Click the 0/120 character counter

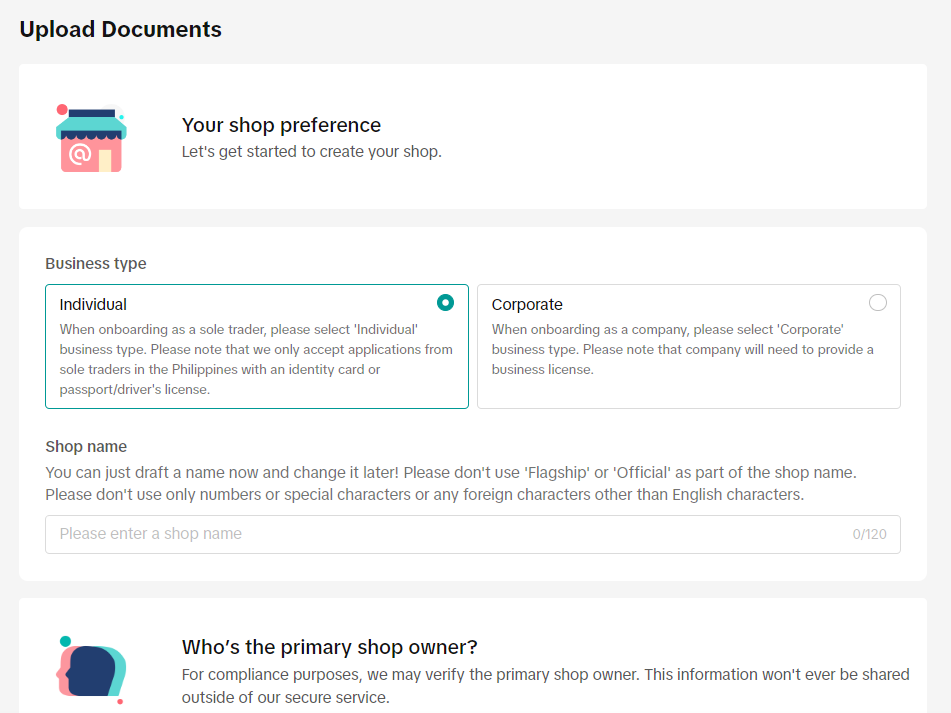click(x=870, y=534)
